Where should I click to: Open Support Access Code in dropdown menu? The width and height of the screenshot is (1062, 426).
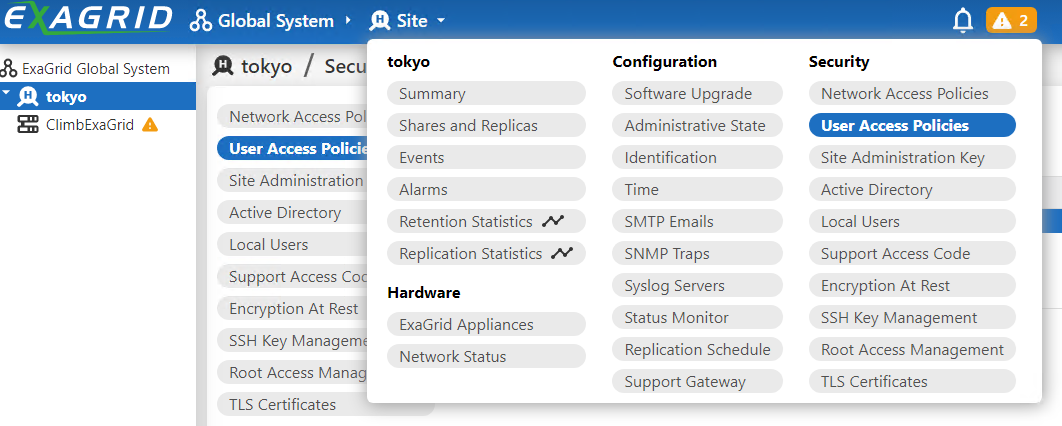click(912, 253)
